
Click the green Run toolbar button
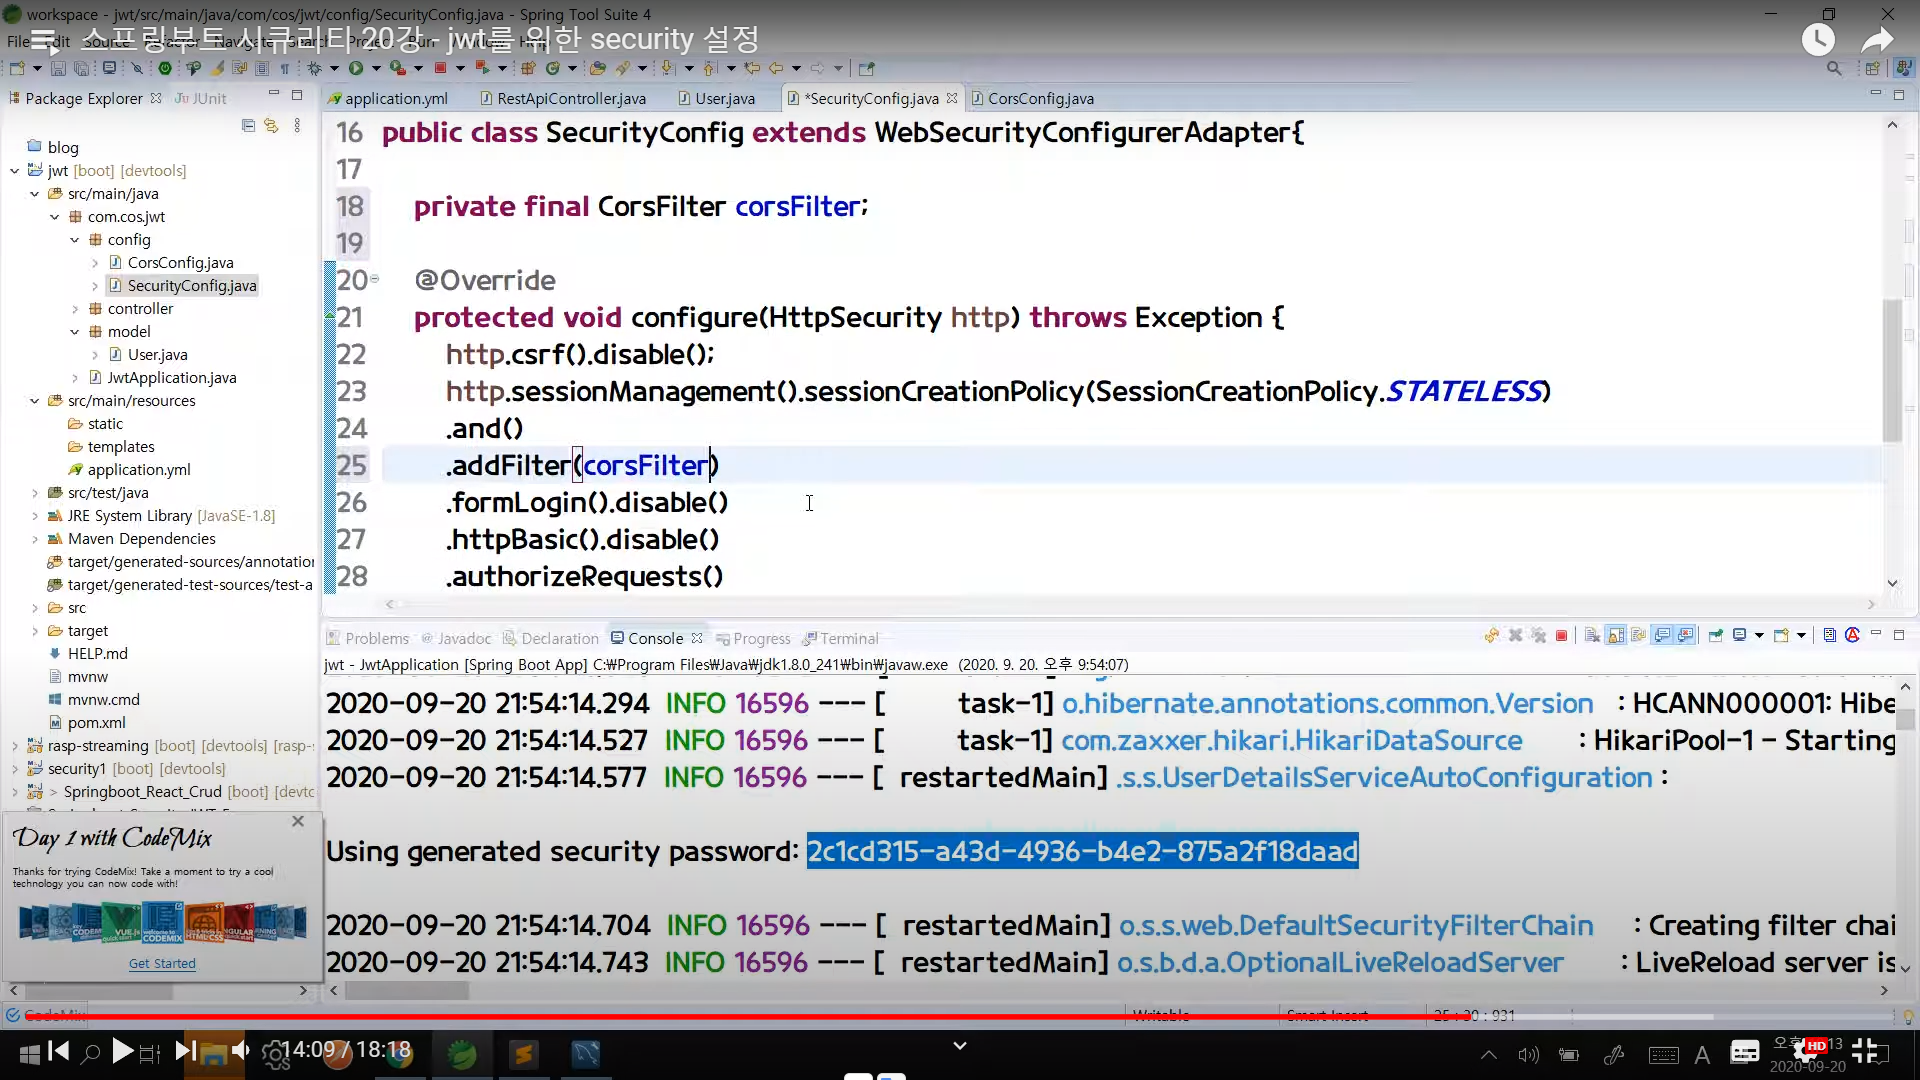click(x=355, y=68)
